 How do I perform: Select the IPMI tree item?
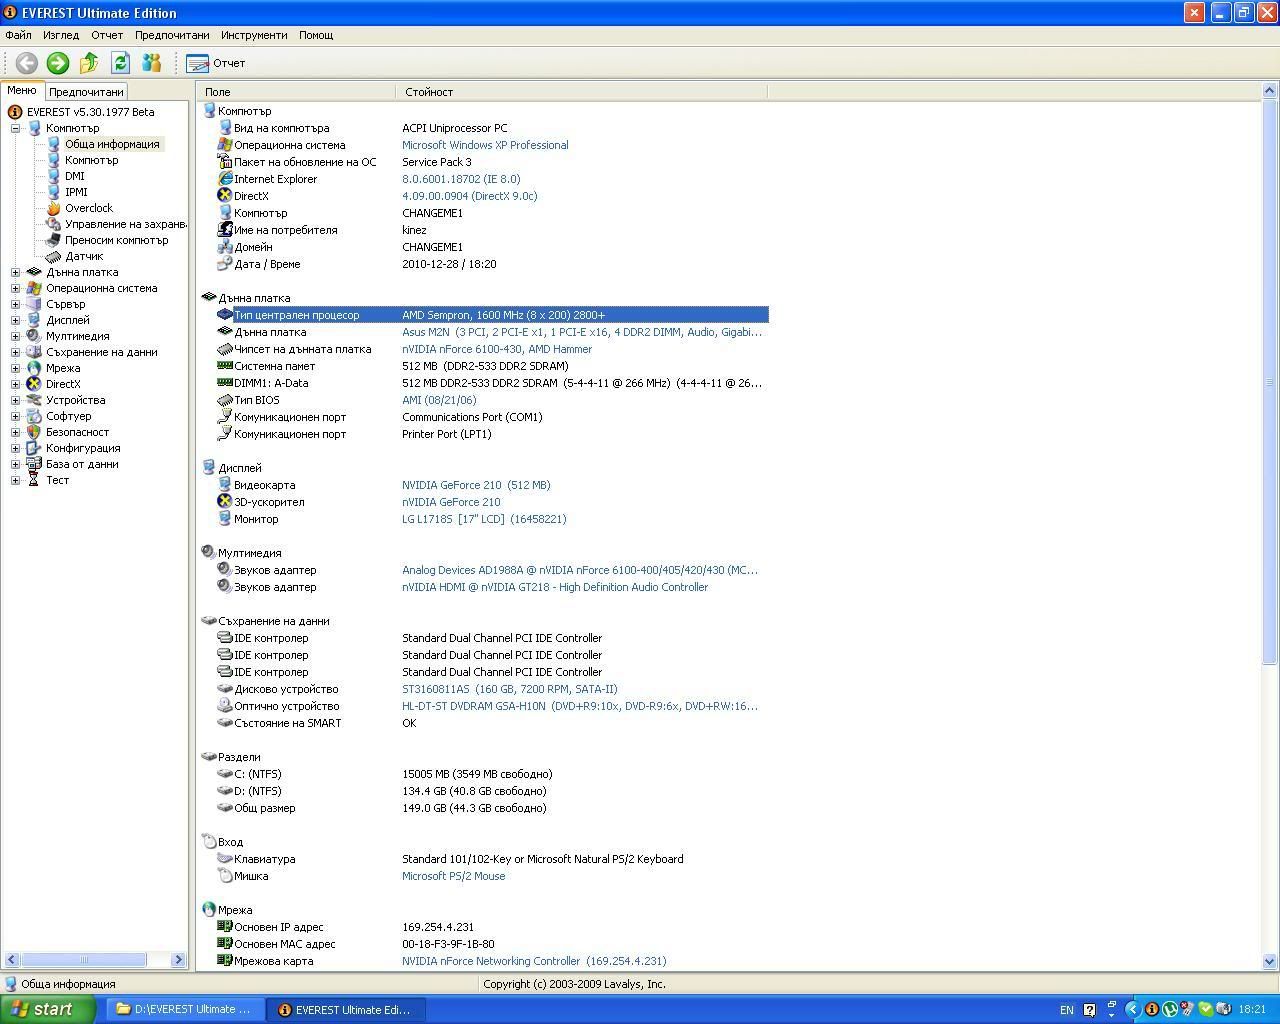(x=76, y=192)
